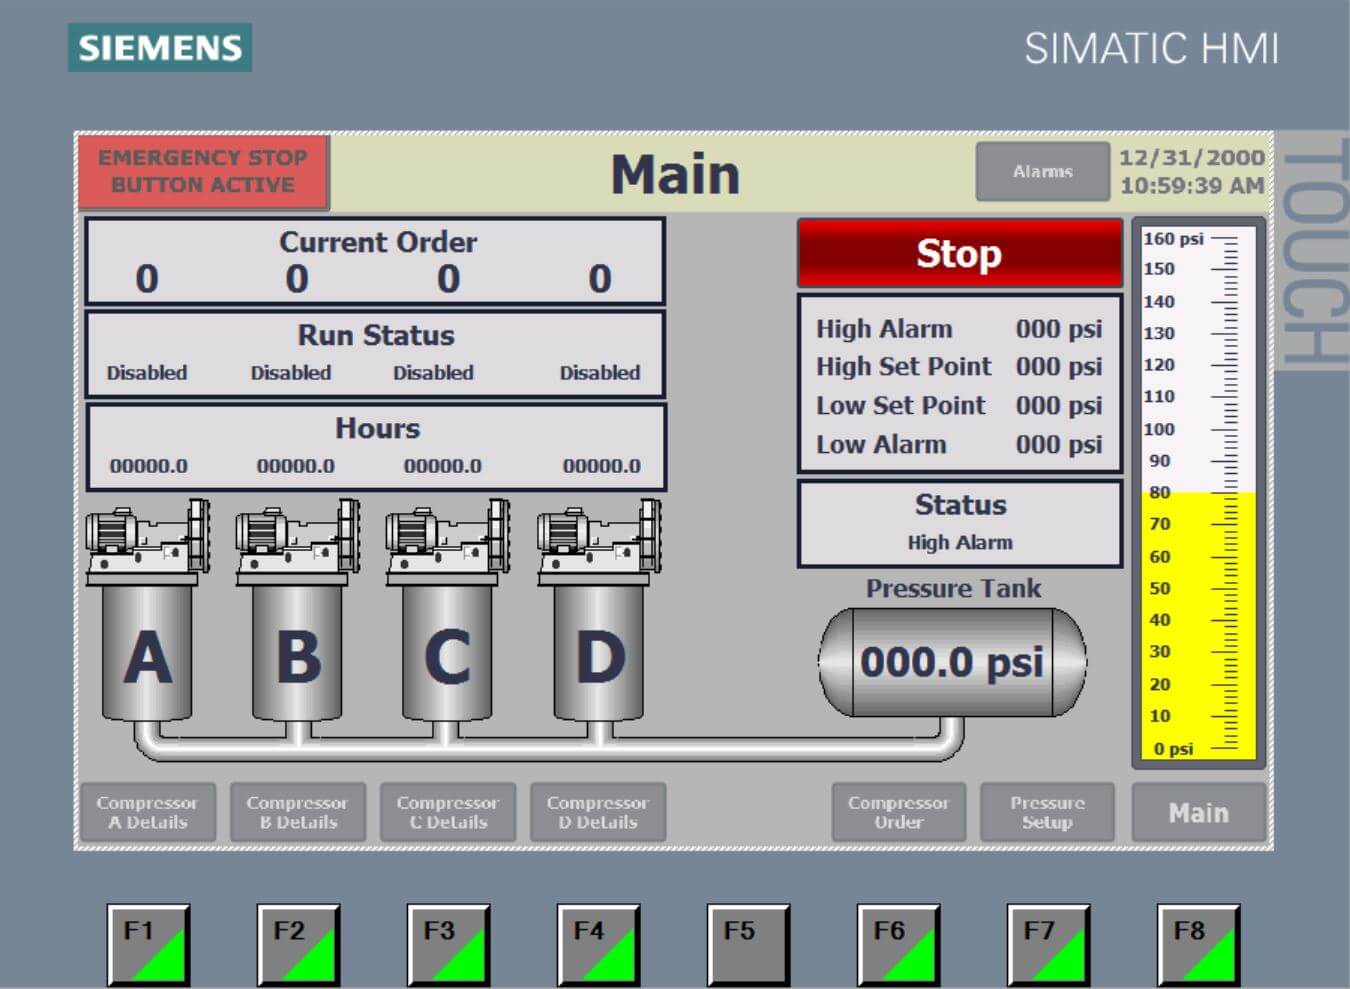The image size is (1350, 989).
Task: Click Emergency Stop Button Active indicator
Action: 203,172
